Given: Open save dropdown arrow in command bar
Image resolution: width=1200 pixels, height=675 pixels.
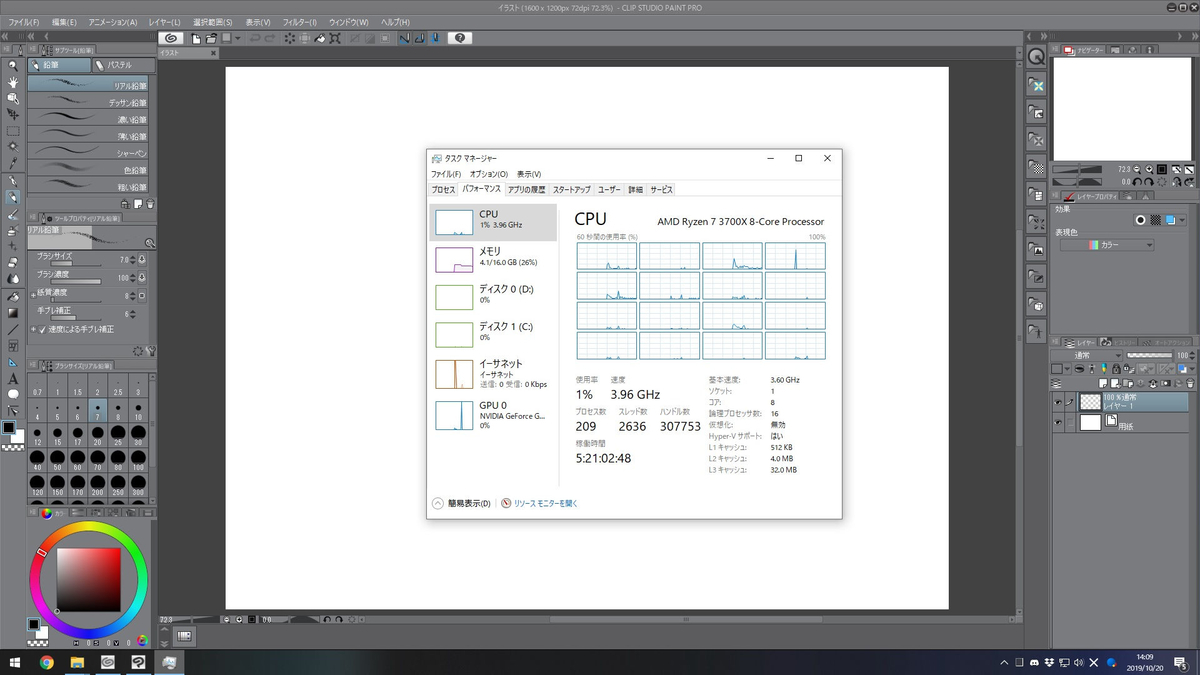Looking at the screenshot, I should point(238,38).
